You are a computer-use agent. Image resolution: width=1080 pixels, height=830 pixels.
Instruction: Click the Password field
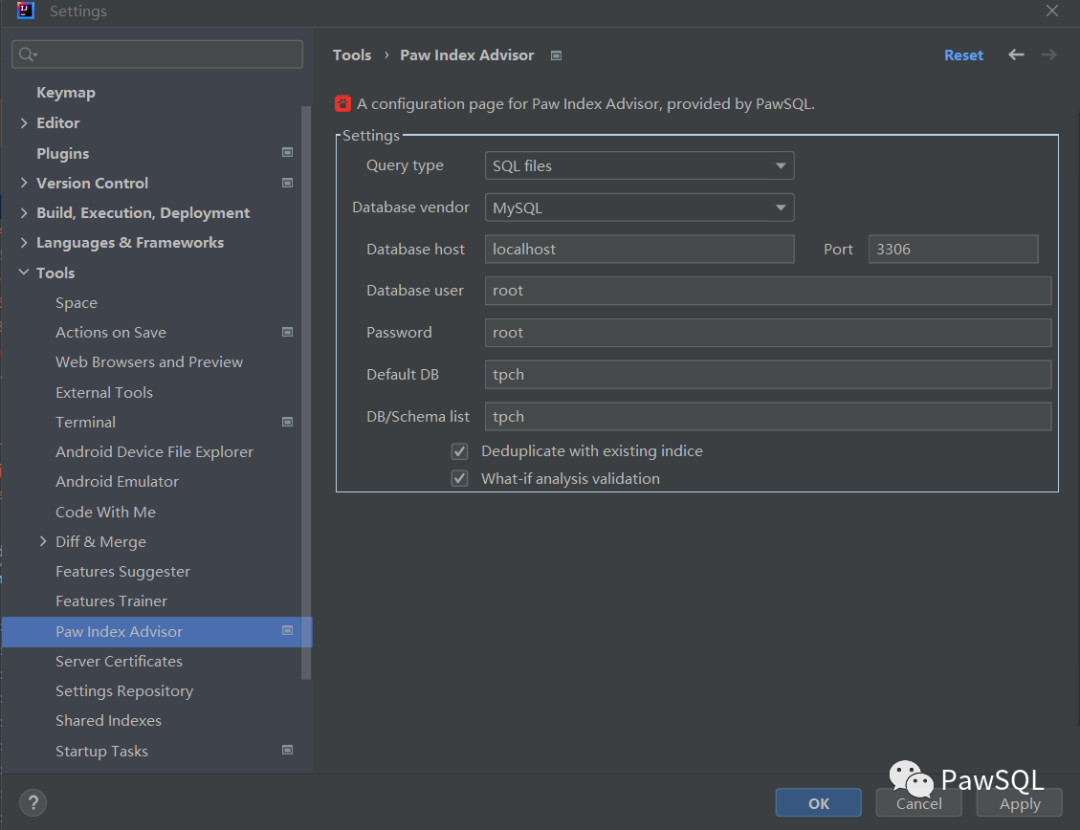click(768, 333)
